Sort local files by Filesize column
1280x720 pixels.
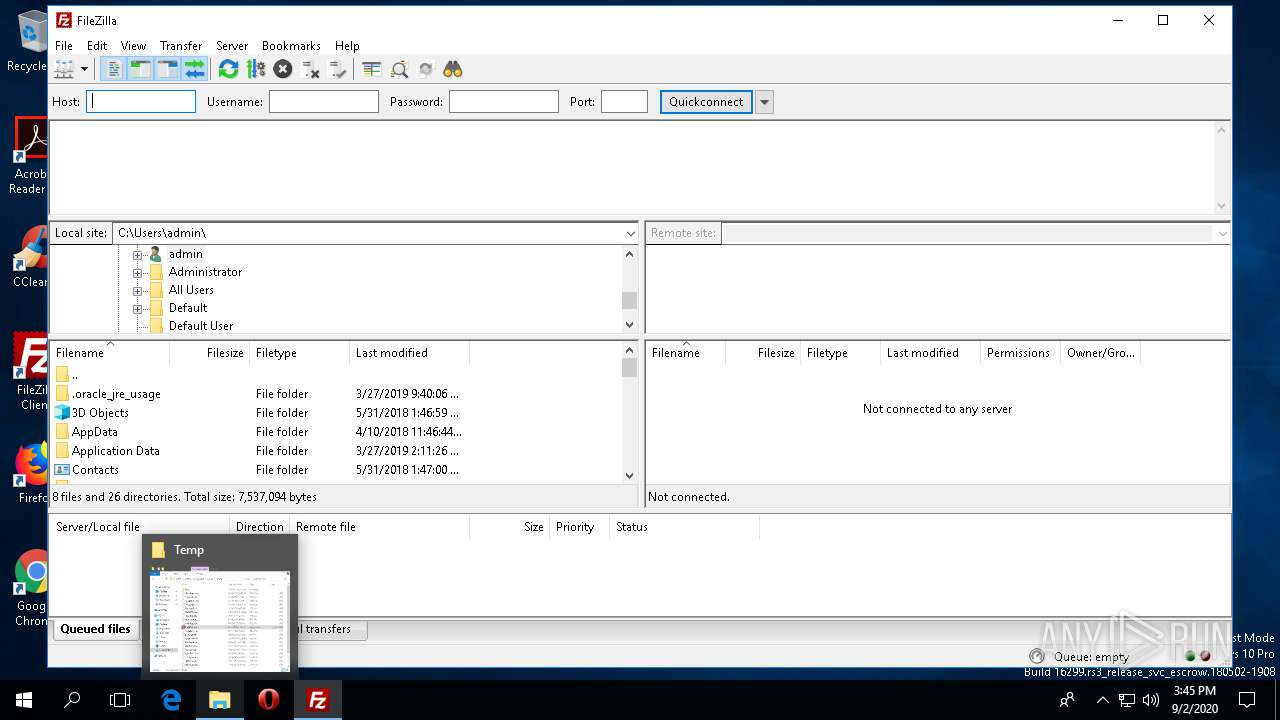210,353
